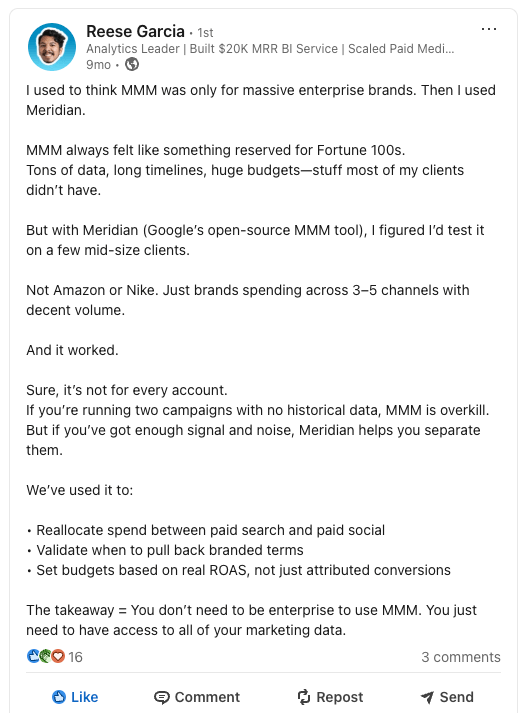Open the Reese Garcia name link
Viewport: 526px width, 713px height.
pyautogui.click(x=135, y=31)
